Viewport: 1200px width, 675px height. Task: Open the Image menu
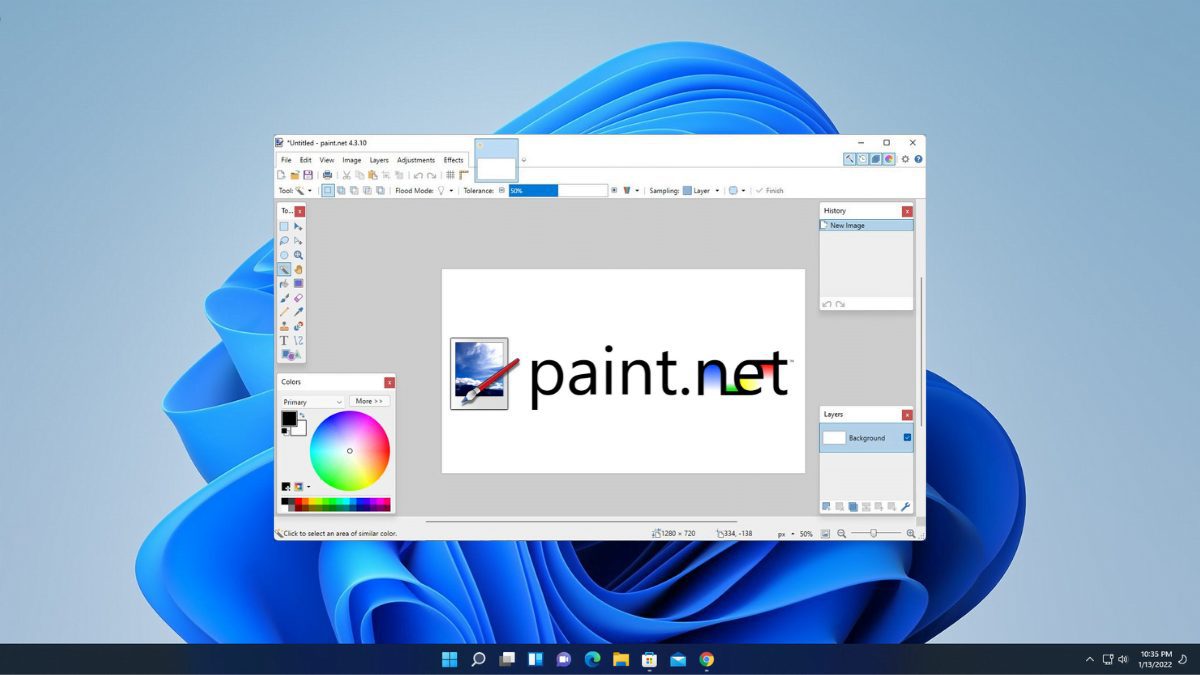click(x=352, y=160)
